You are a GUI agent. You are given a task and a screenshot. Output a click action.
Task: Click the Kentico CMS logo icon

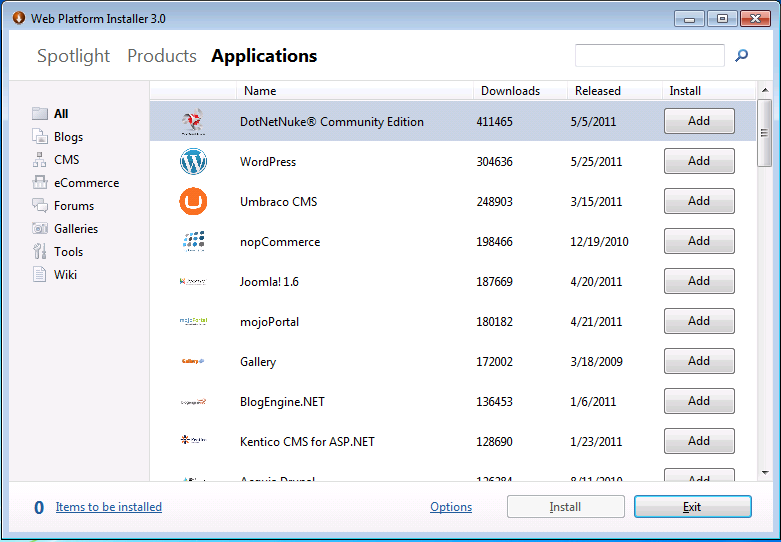[x=193, y=440]
